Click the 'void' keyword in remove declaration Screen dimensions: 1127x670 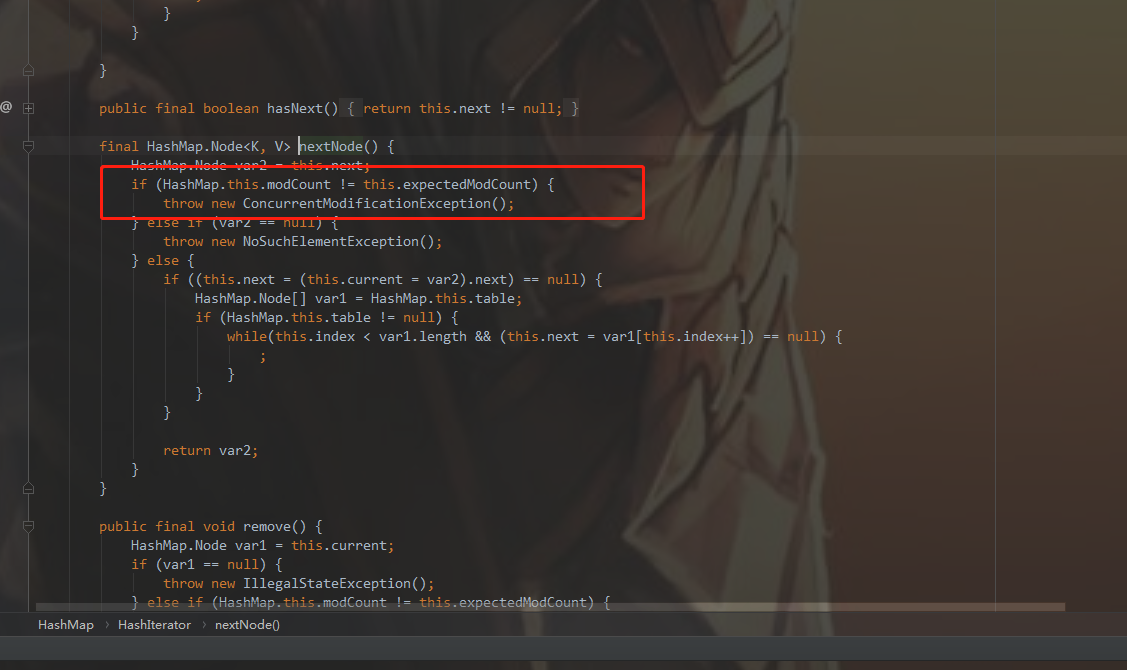218,527
